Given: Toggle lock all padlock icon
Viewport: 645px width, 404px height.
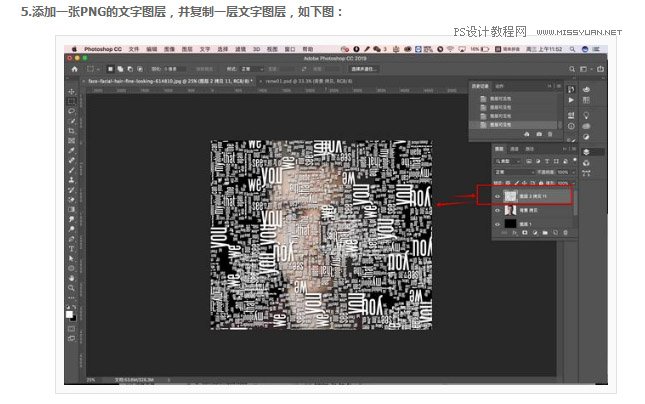Looking at the screenshot, I should [x=541, y=183].
